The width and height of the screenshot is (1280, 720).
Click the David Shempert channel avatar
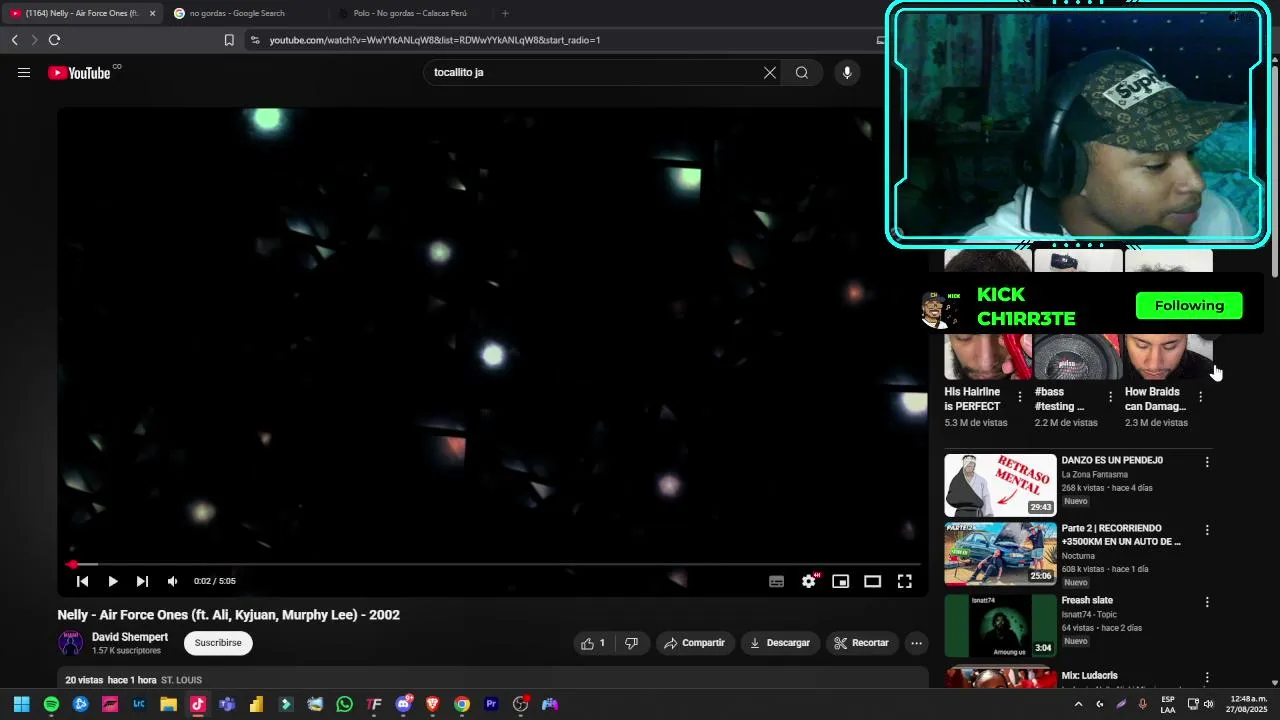[71, 643]
